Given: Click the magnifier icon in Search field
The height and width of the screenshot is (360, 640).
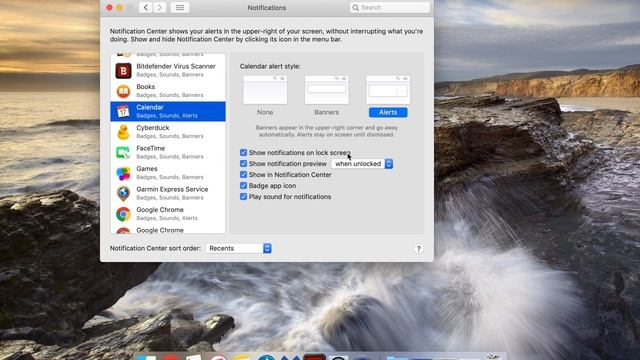Looking at the screenshot, I should pos(356,7).
